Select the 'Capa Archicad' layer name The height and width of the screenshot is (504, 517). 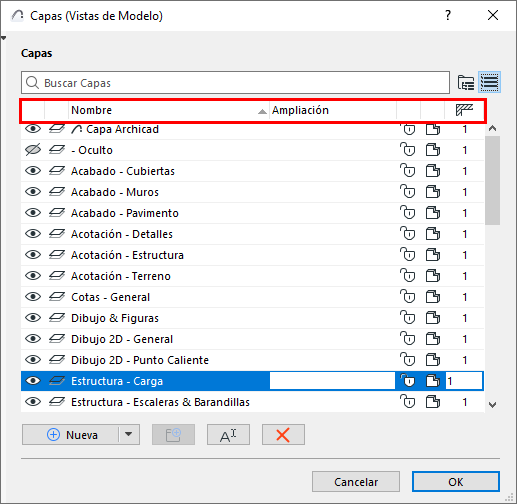click(122, 129)
